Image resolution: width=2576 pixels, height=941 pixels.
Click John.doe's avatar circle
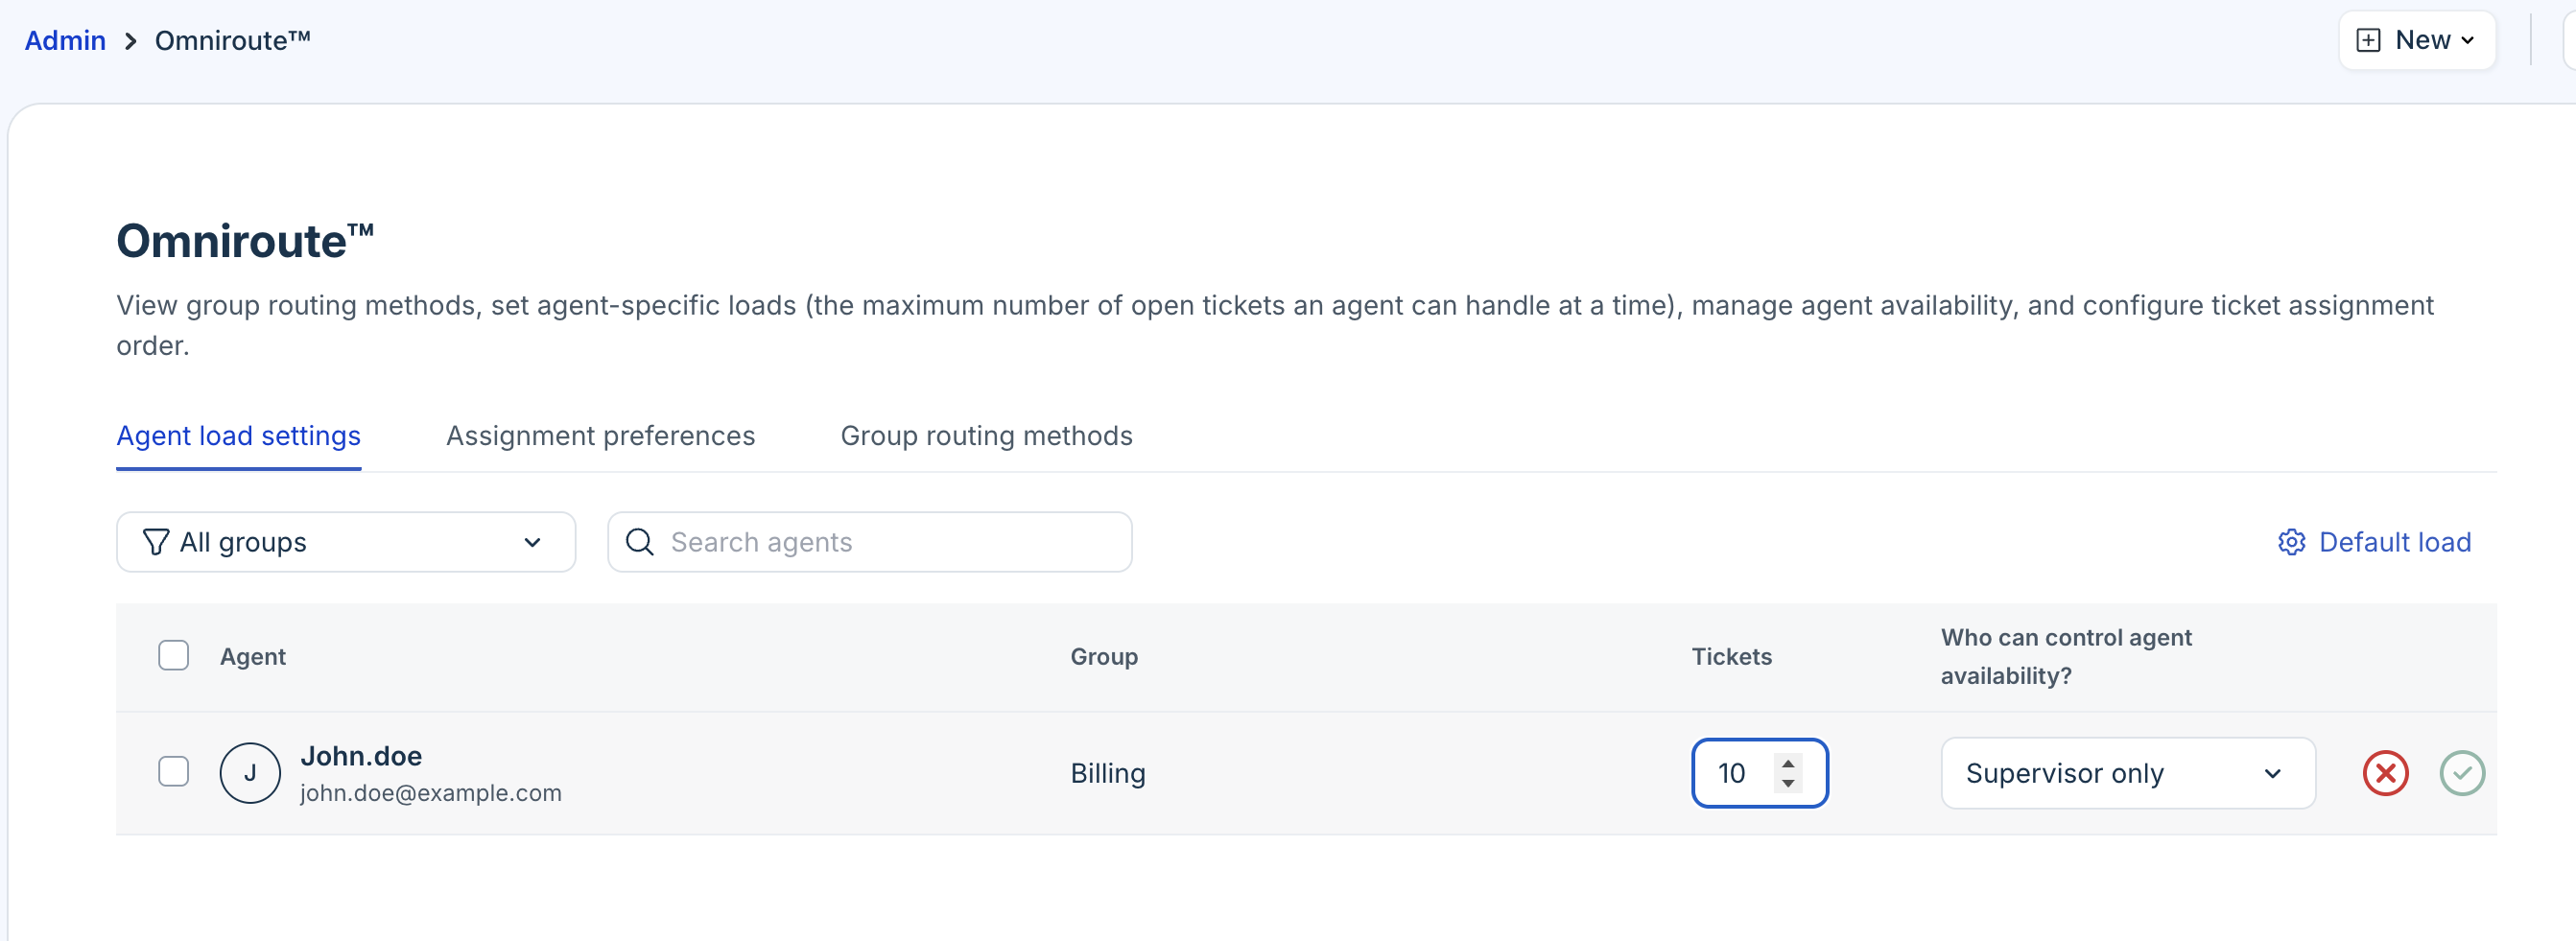[x=250, y=773]
